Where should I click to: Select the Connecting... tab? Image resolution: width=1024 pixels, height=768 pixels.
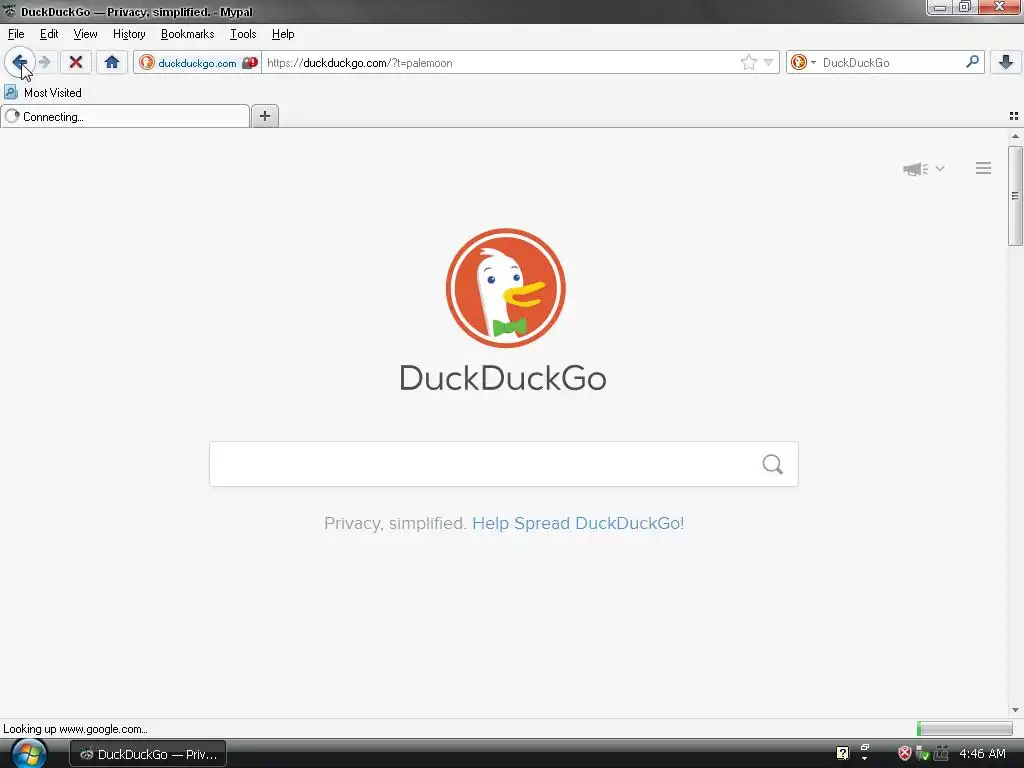pyautogui.click(x=125, y=117)
